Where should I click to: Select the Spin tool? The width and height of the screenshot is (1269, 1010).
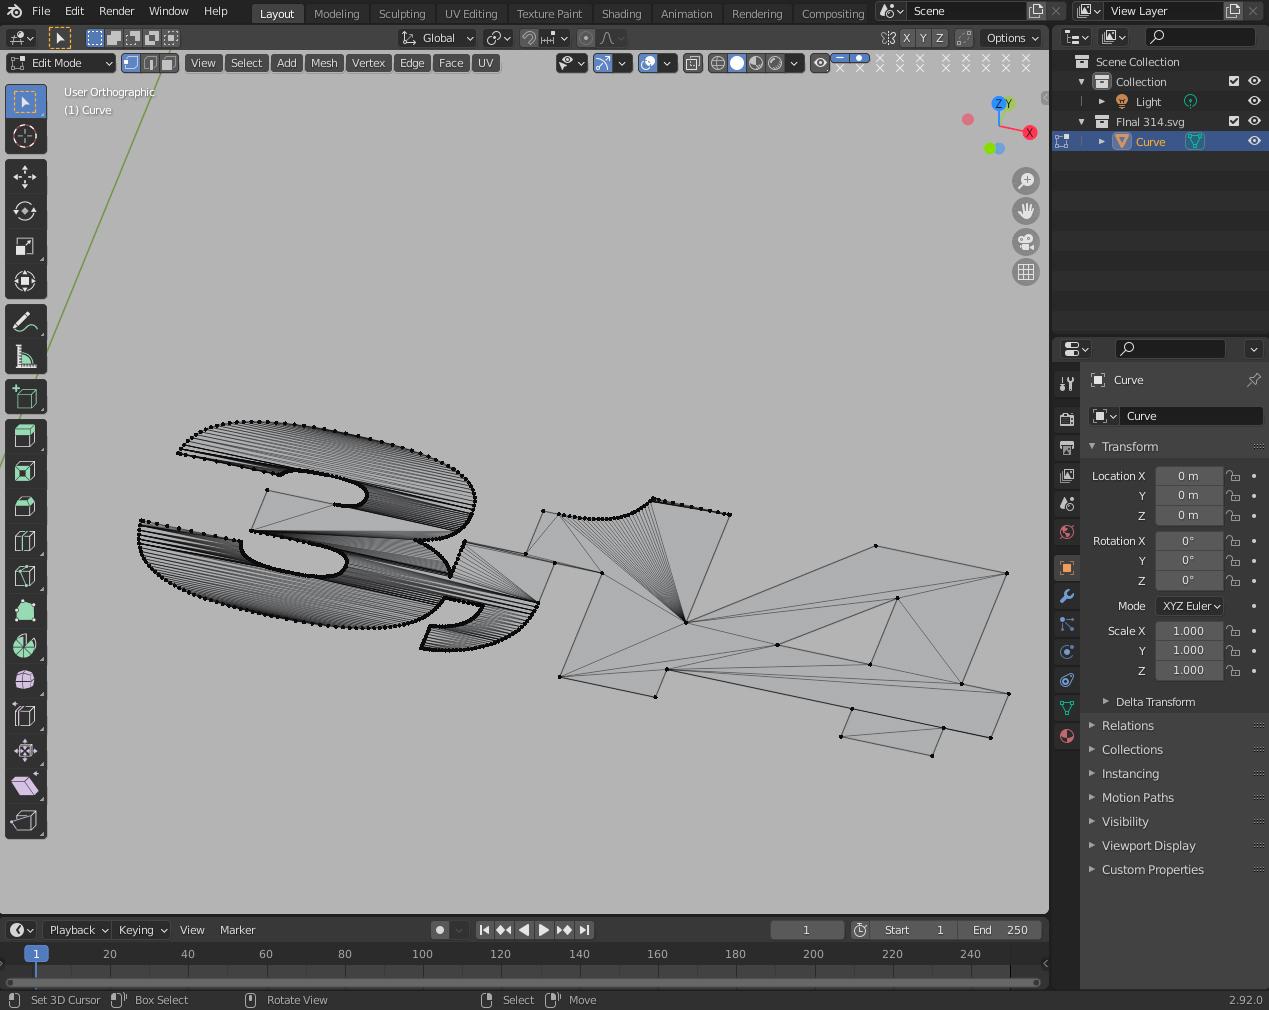coord(25,645)
